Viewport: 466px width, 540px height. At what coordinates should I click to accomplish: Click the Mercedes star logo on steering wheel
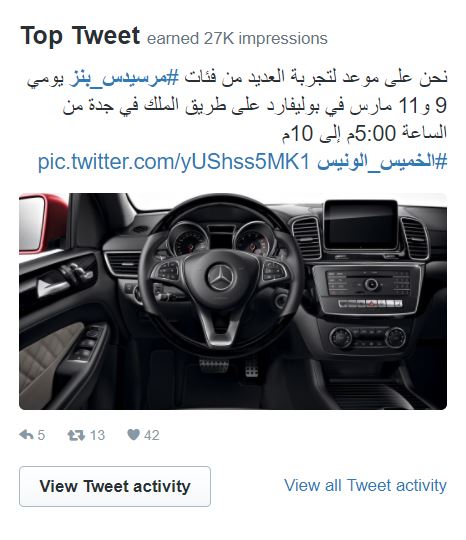[x=220, y=278]
